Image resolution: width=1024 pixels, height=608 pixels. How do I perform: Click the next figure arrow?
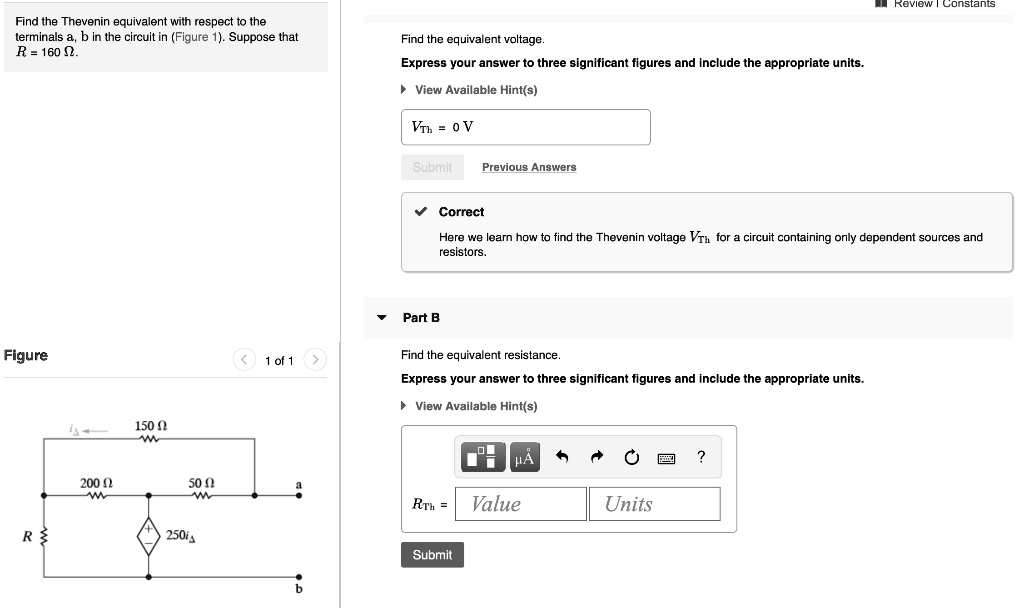point(315,358)
